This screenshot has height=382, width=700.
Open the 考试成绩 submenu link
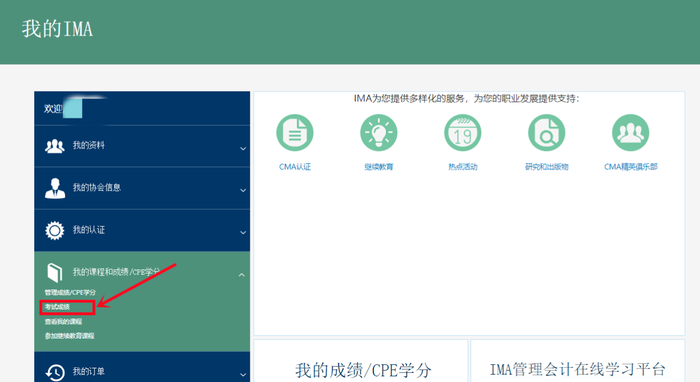pos(57,307)
